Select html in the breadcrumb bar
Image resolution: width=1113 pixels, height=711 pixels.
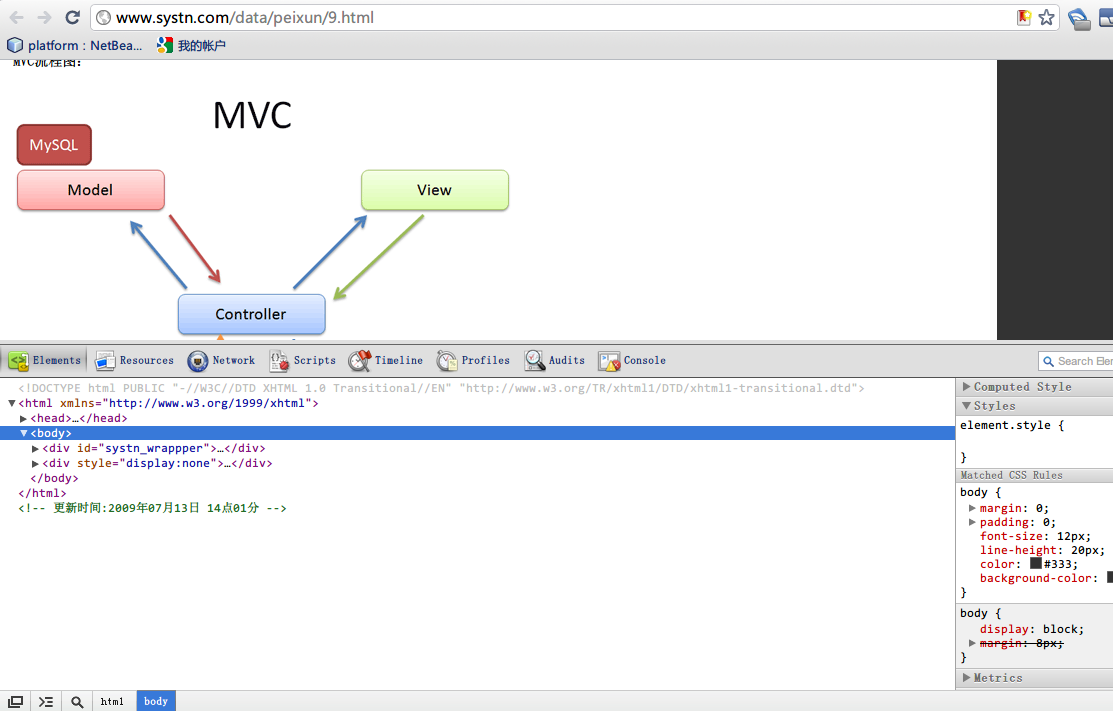(112, 702)
